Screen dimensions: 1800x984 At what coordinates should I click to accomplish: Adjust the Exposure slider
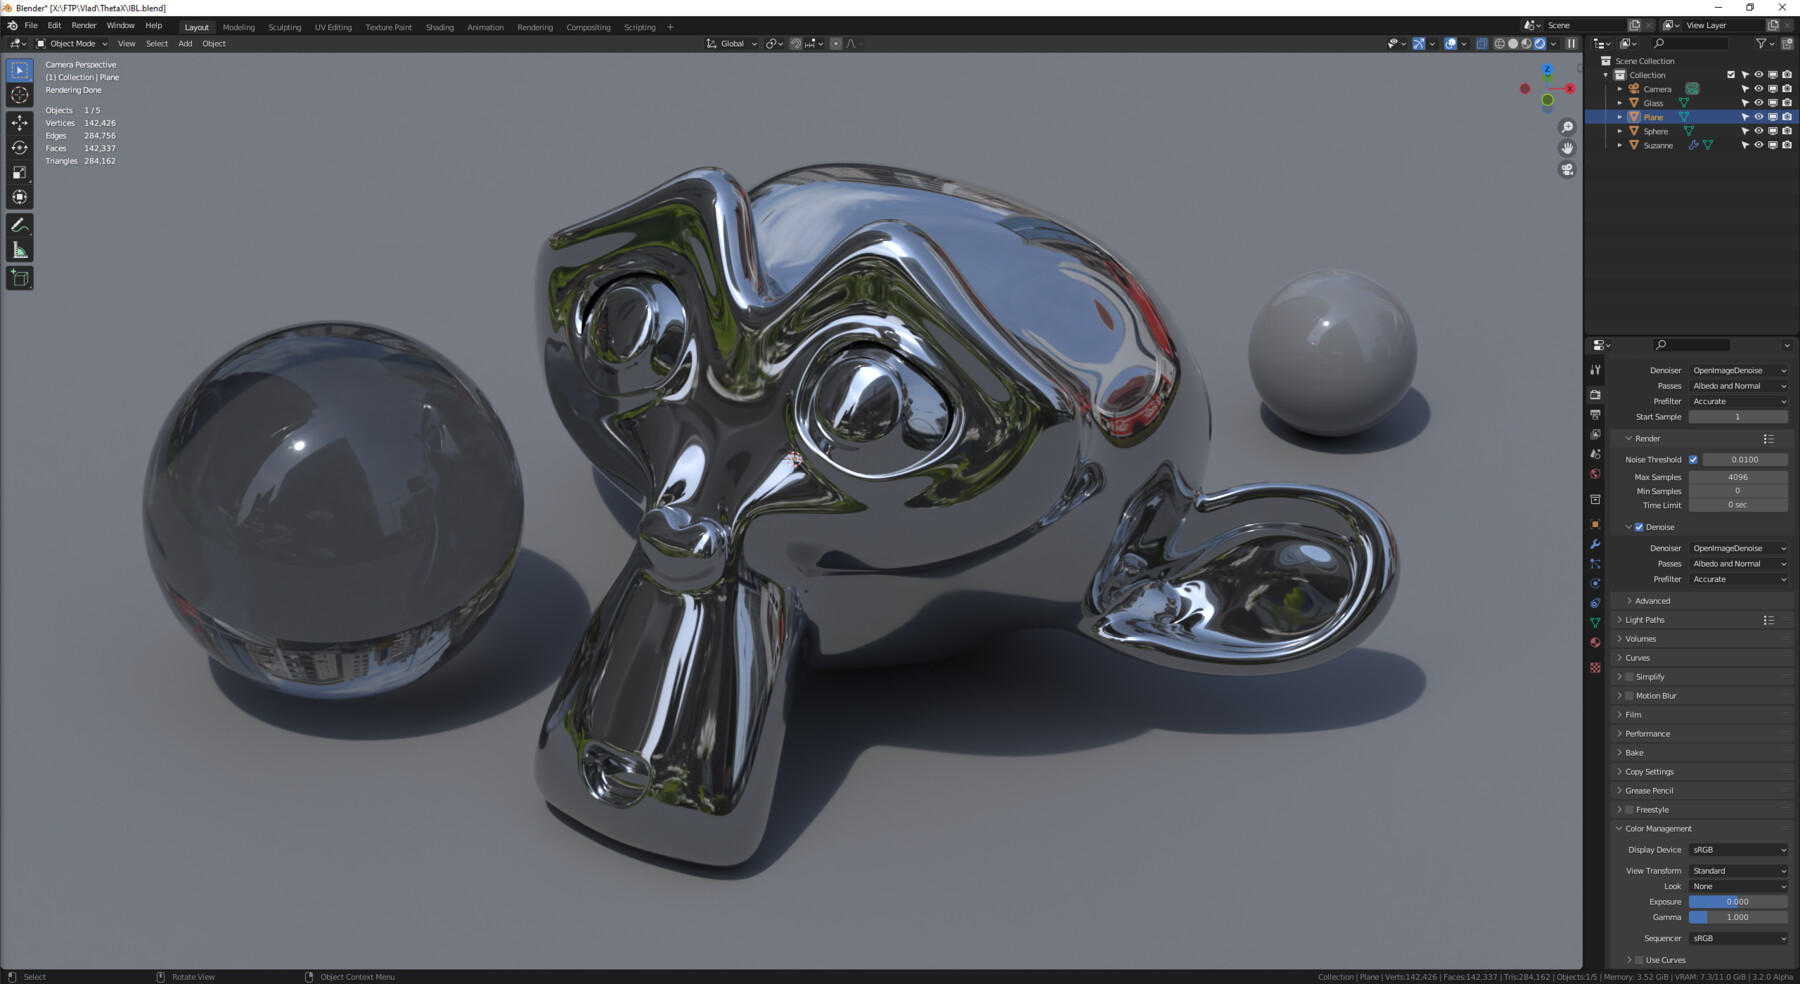point(1738,902)
